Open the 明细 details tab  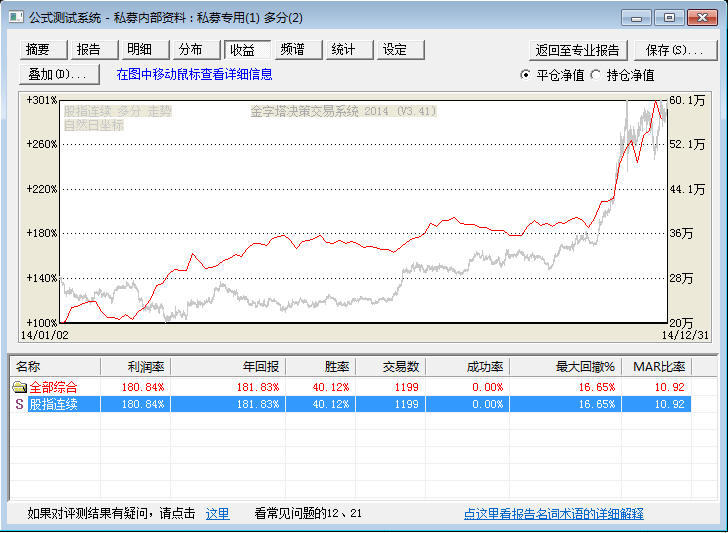click(x=146, y=50)
